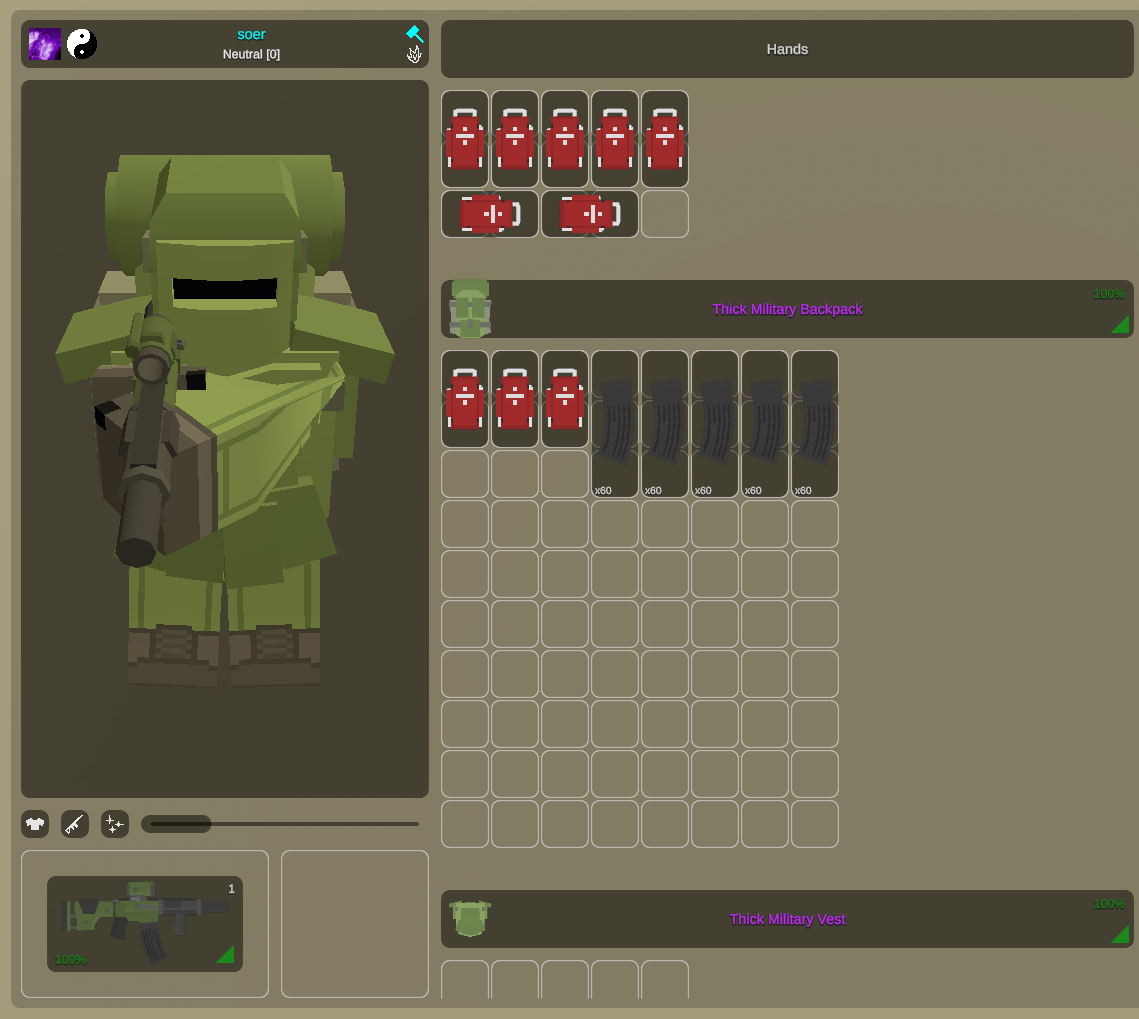
Task: Select the fifth x60 magazine in backpack
Action: point(815,424)
